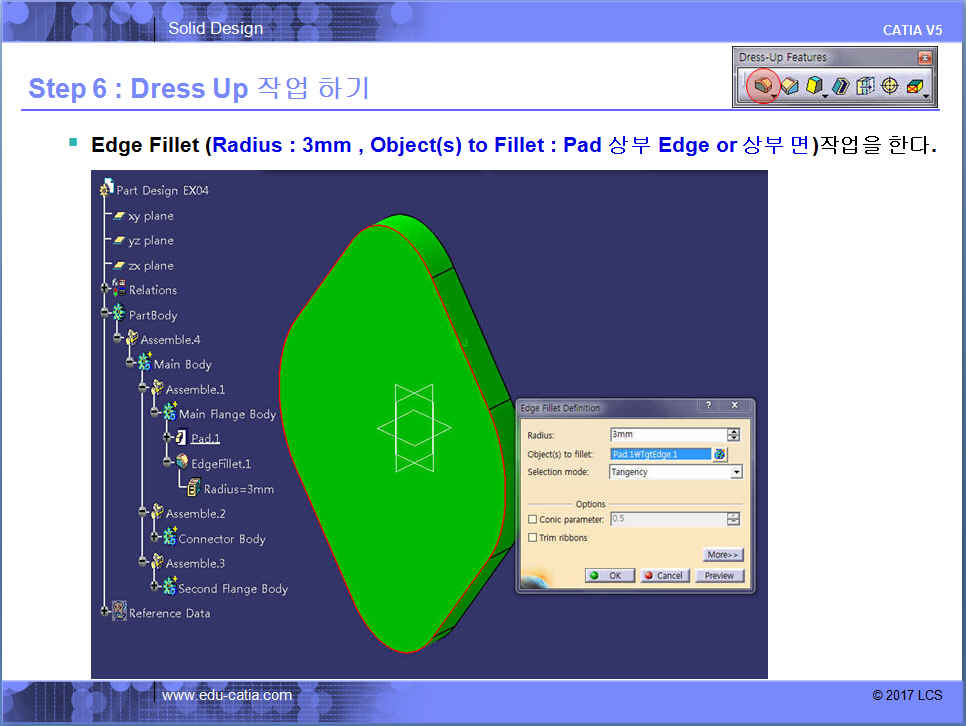Collapse the PartBody tree node
This screenshot has width=966, height=726.
(105, 315)
